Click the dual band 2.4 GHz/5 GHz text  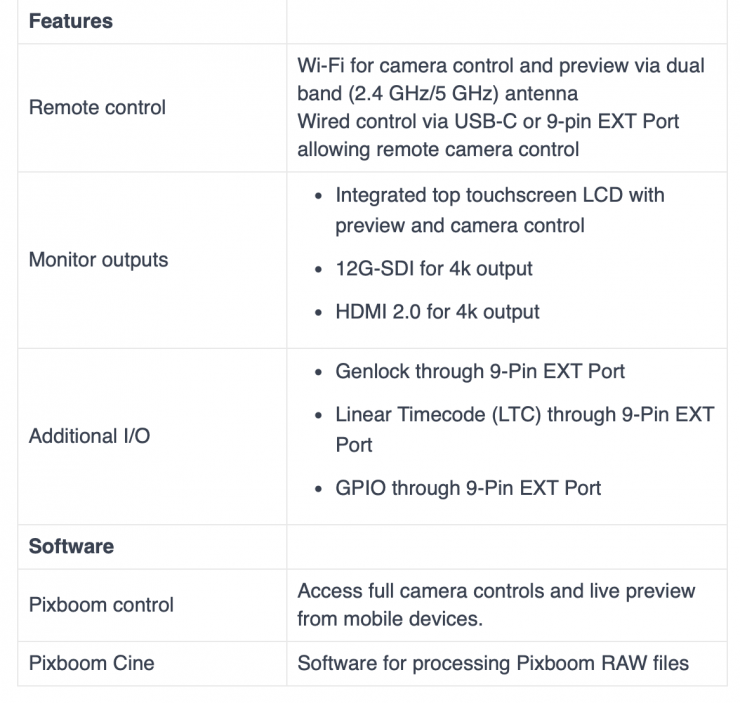(438, 93)
